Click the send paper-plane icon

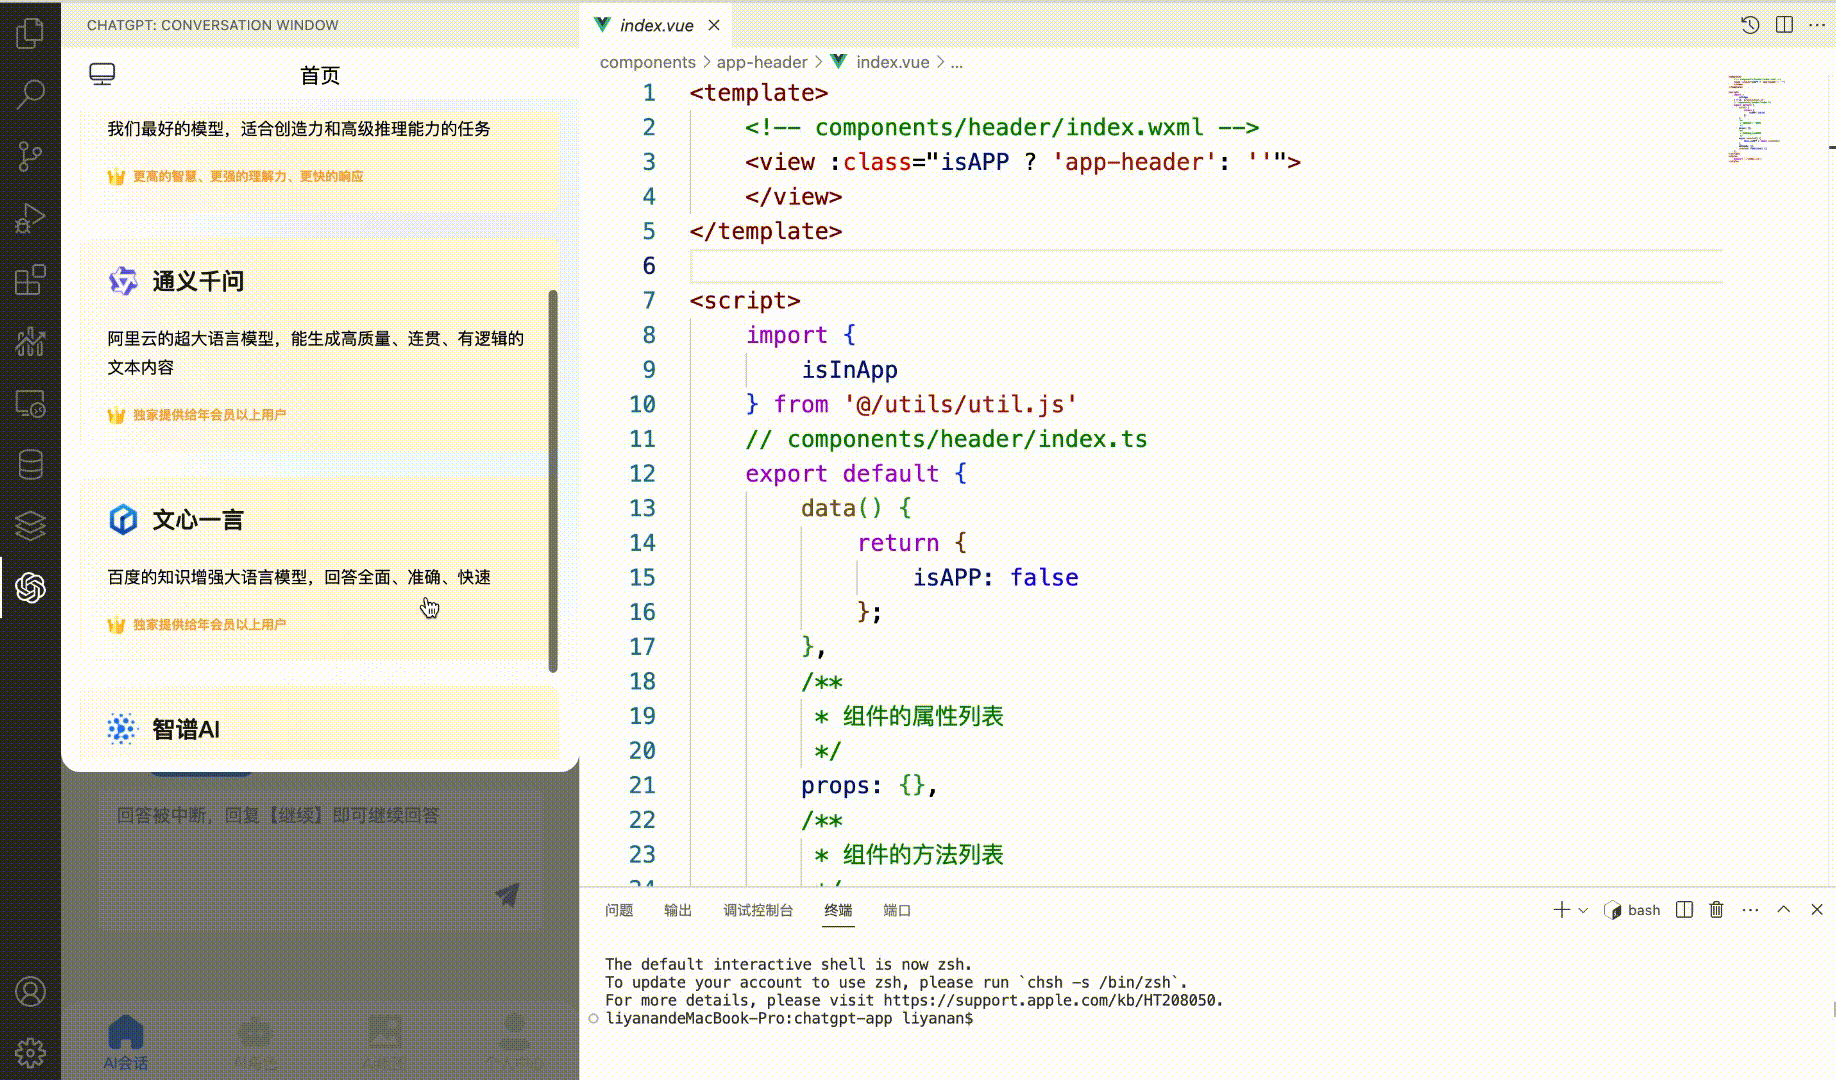pos(508,893)
